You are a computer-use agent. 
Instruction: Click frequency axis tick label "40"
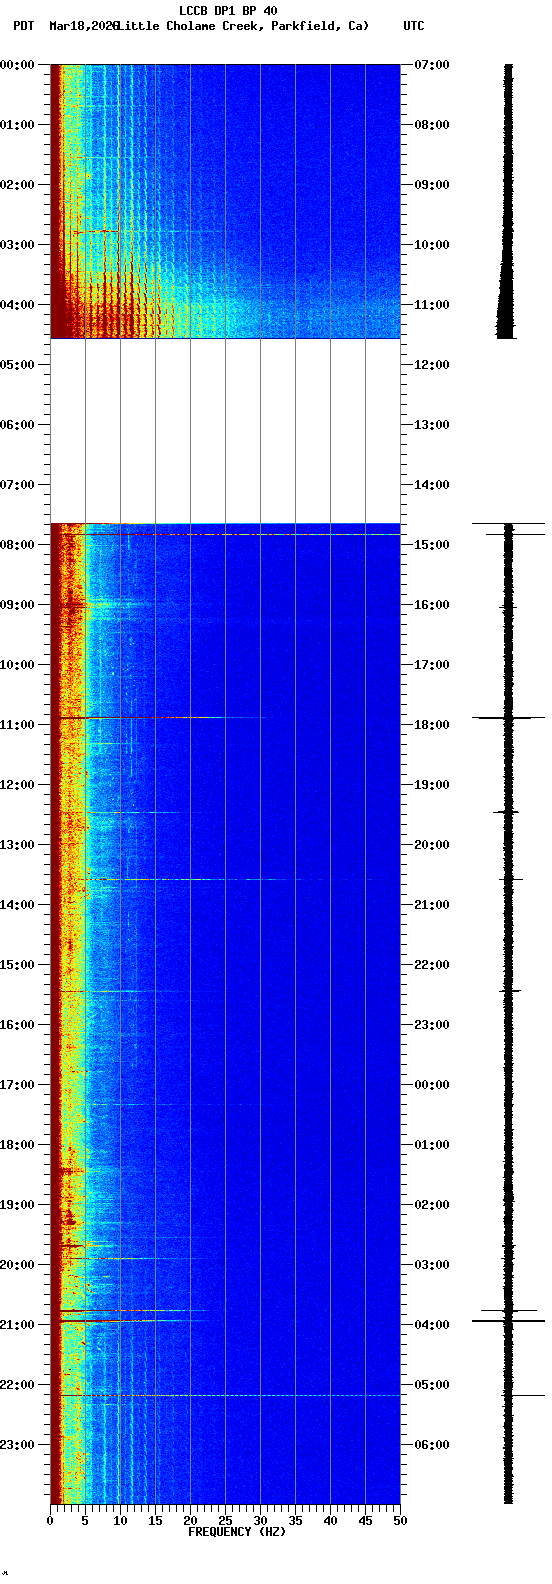[x=330, y=1521]
